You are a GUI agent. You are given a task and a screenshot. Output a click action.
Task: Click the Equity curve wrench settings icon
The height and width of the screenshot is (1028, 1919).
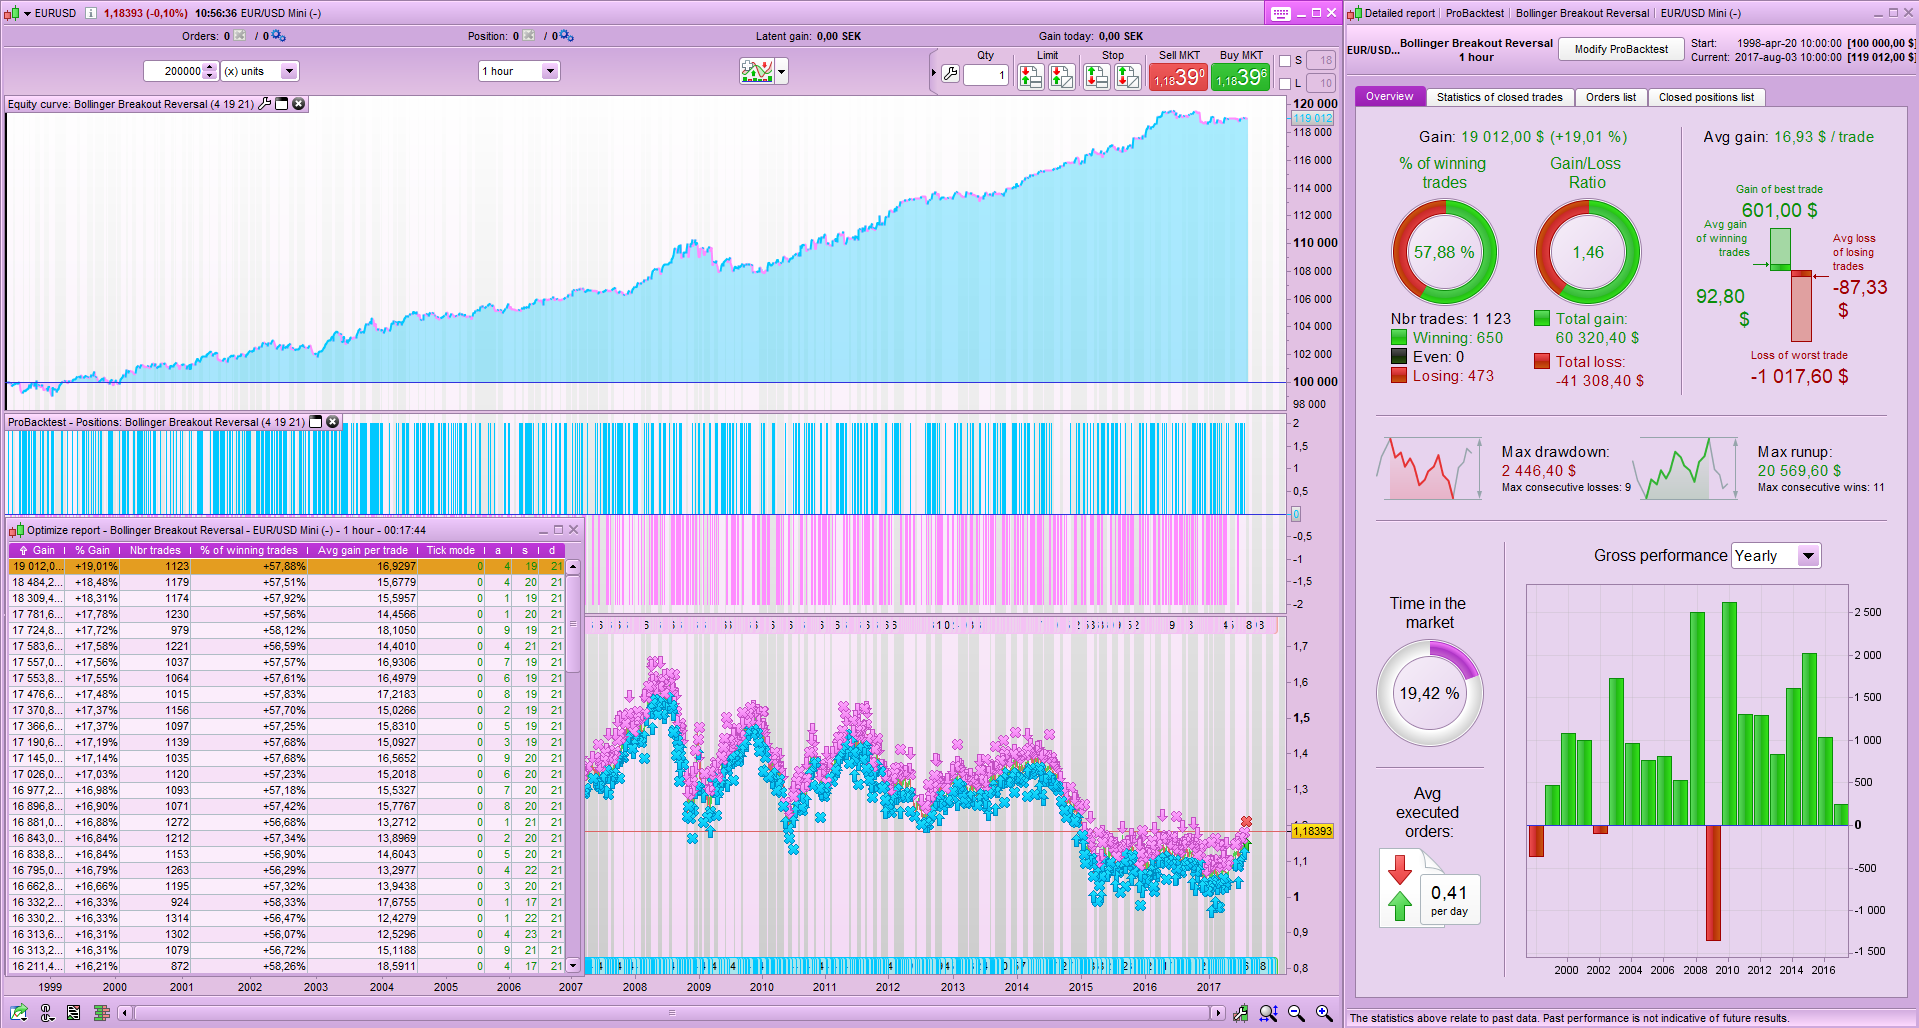265,104
